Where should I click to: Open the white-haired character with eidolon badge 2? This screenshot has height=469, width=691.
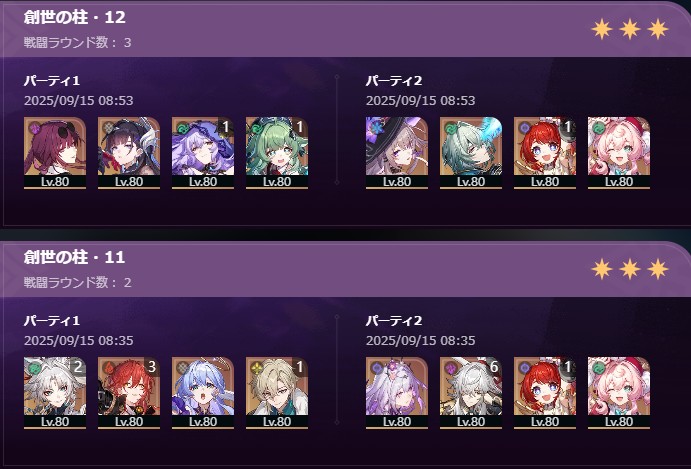coord(55,393)
